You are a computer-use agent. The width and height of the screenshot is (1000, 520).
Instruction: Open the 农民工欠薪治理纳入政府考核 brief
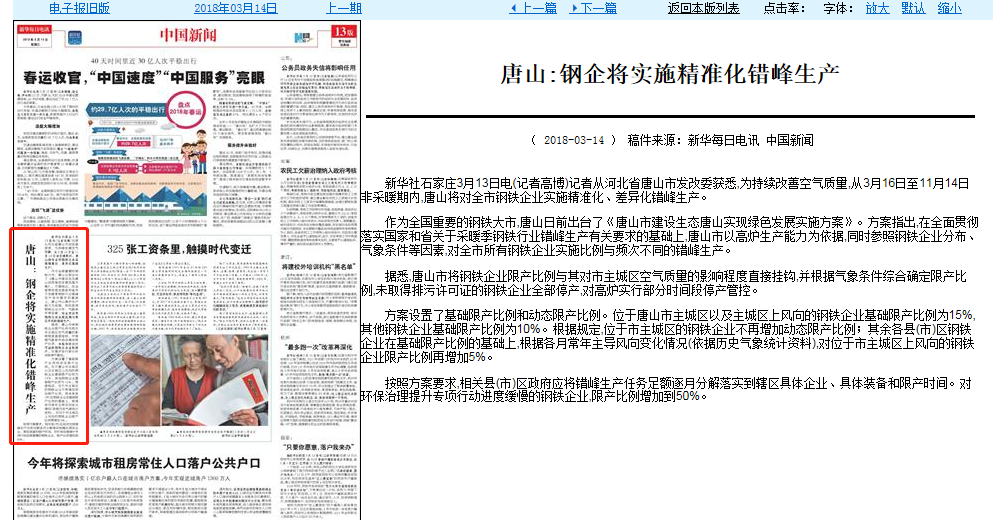(x=318, y=171)
